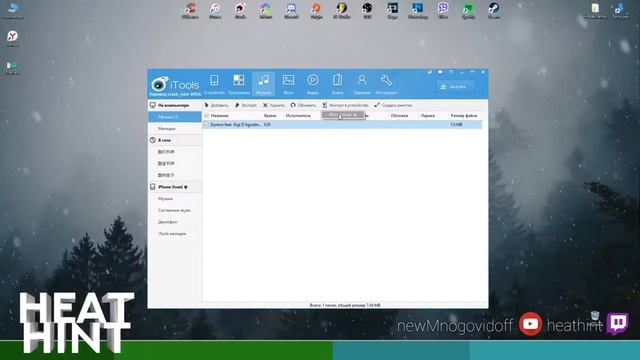The image size is (640, 360).
Task: Open the iTunes desktop shortcut
Action: tap(215, 11)
